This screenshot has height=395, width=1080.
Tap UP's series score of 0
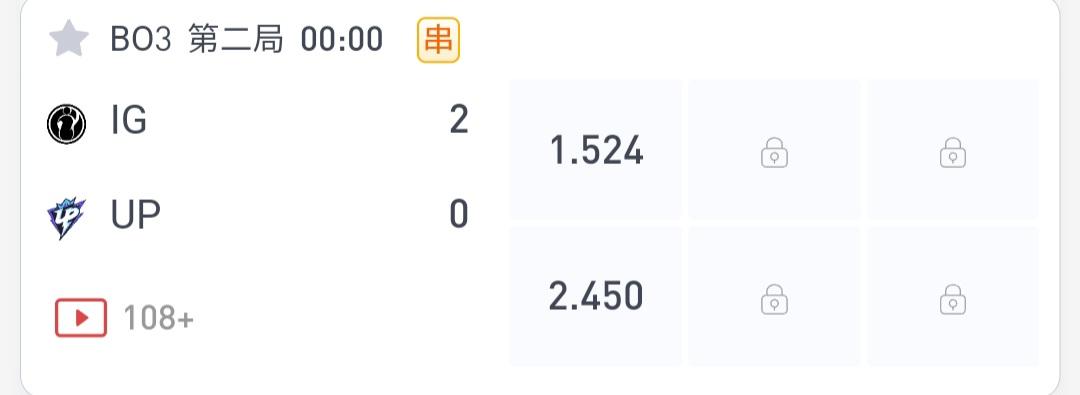459,214
